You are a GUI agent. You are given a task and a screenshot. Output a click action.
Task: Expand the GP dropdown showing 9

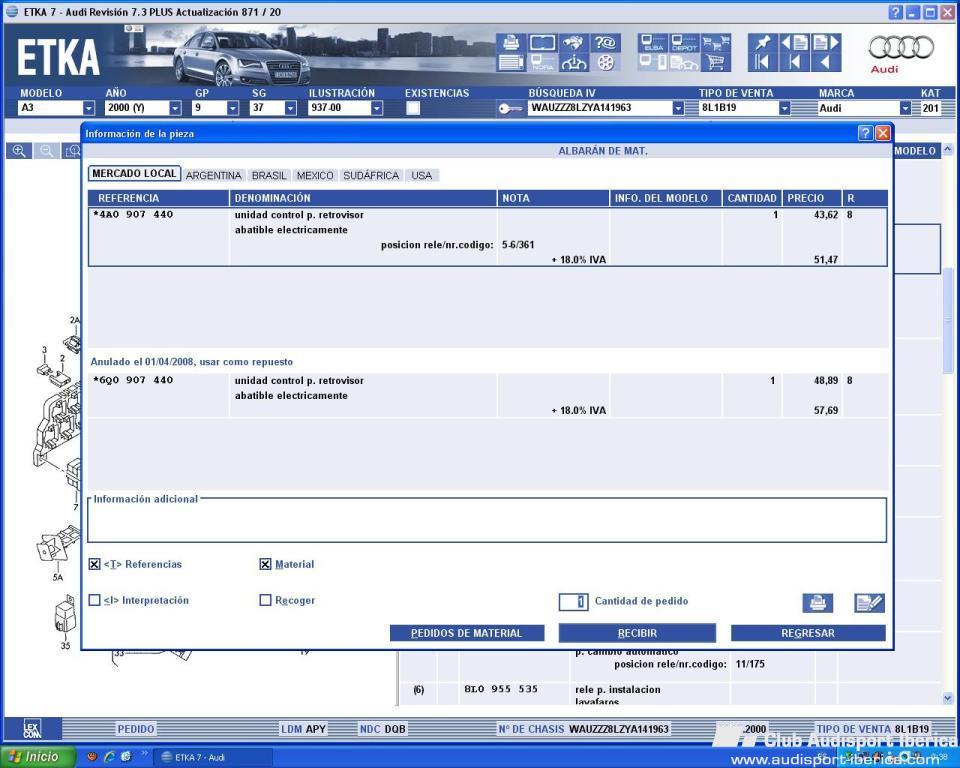(233, 108)
